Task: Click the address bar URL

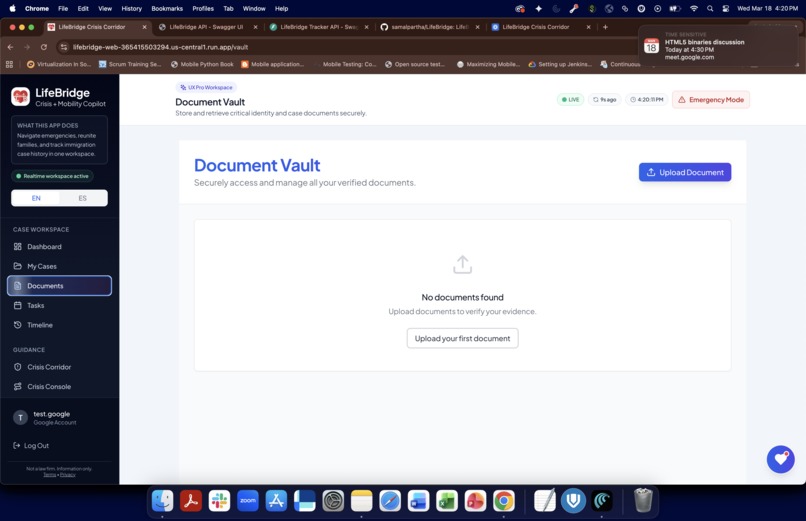Action: click(x=160, y=47)
